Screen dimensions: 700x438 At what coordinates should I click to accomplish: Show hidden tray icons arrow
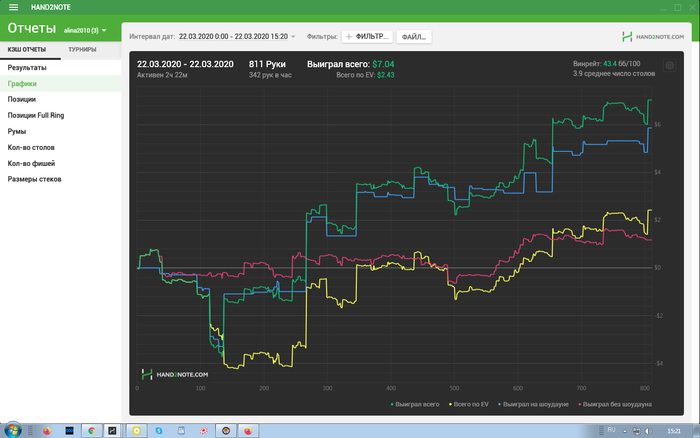click(625, 431)
